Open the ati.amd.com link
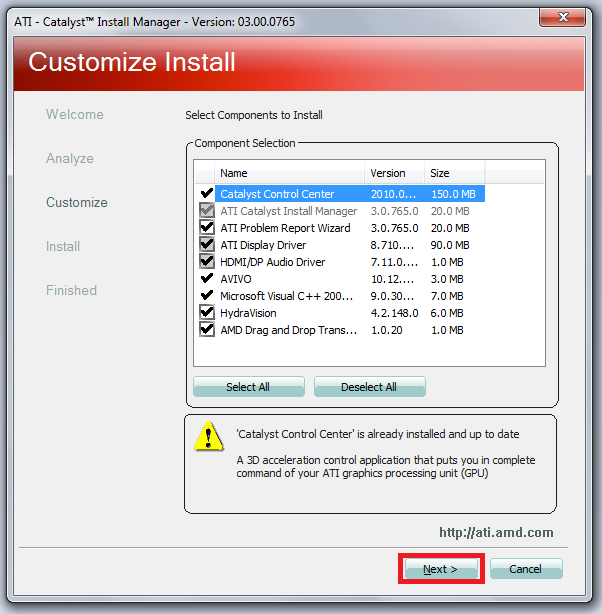Screen dimensions: 602x614 [x=496, y=533]
